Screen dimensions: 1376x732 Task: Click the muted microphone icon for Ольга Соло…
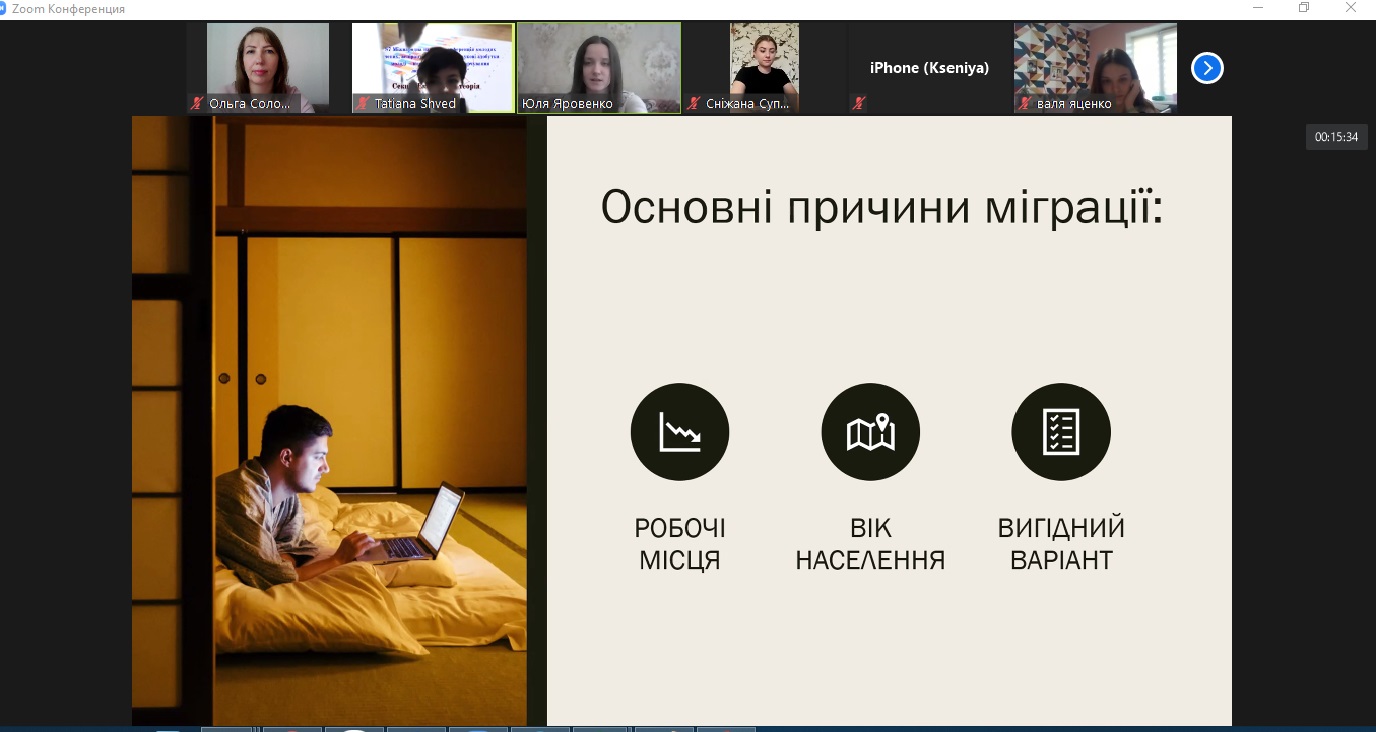tap(197, 103)
